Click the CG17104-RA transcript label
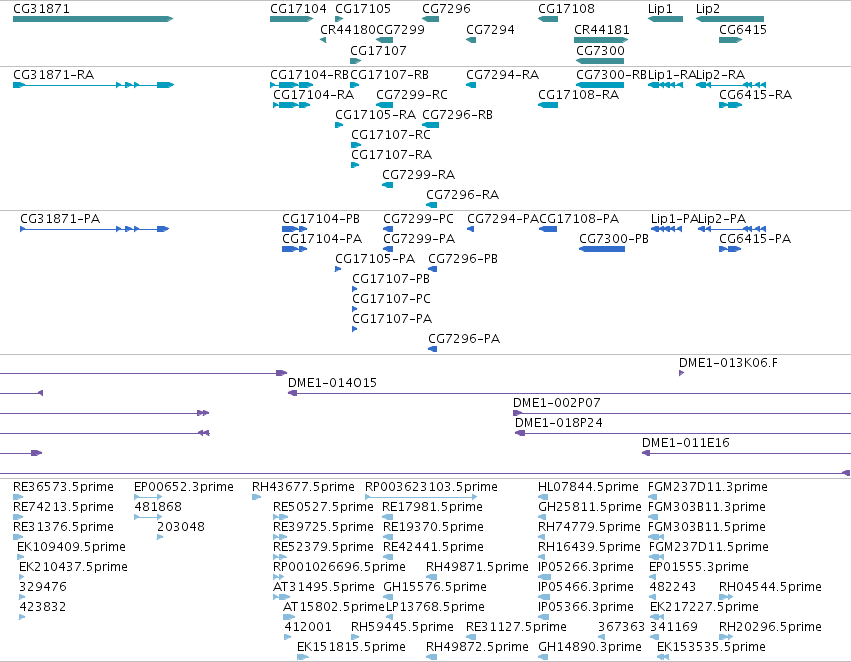This screenshot has height=662, width=851. (x=313, y=94)
